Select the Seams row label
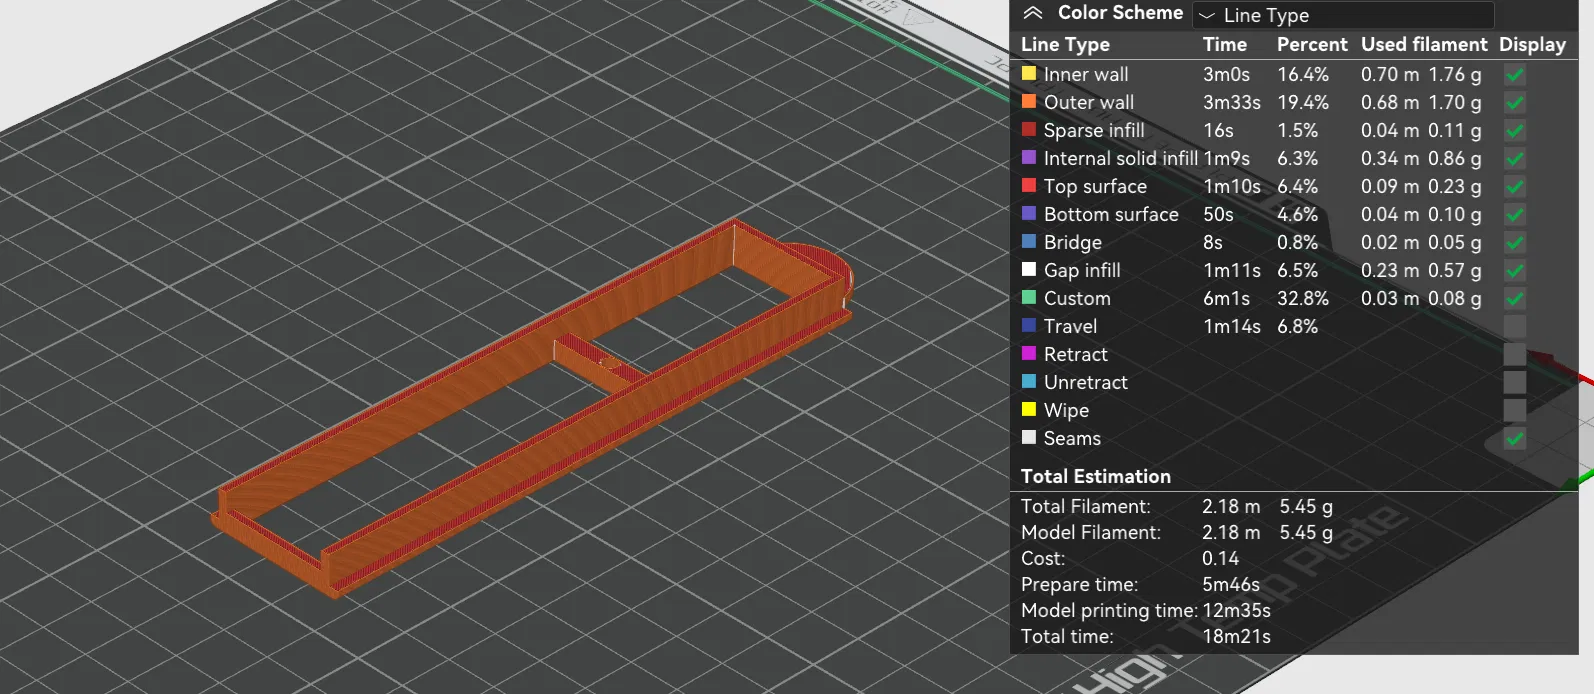This screenshot has height=694, width=1594. [1072, 439]
